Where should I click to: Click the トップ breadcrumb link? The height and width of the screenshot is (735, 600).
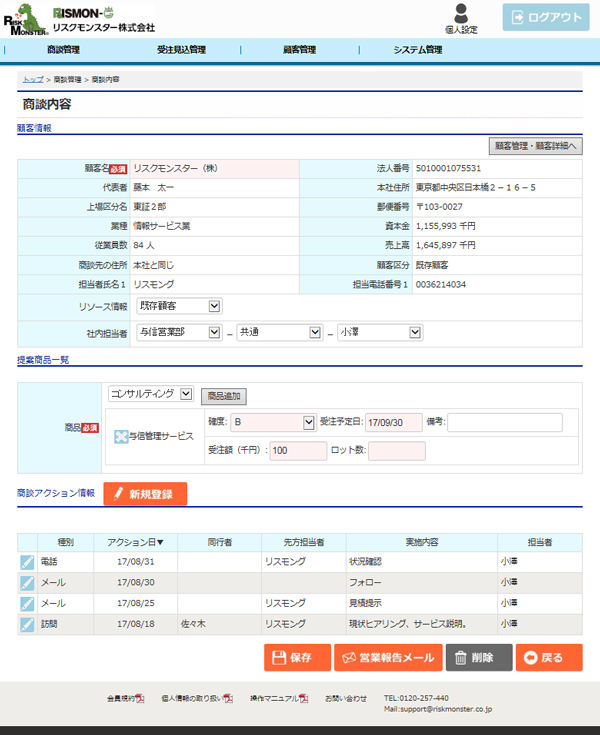click(32, 78)
